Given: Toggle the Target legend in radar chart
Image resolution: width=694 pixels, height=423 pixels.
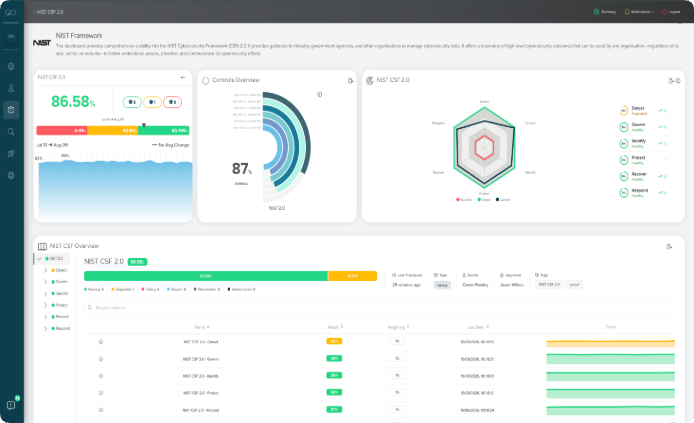Looking at the screenshot, I should pyautogui.click(x=484, y=200).
